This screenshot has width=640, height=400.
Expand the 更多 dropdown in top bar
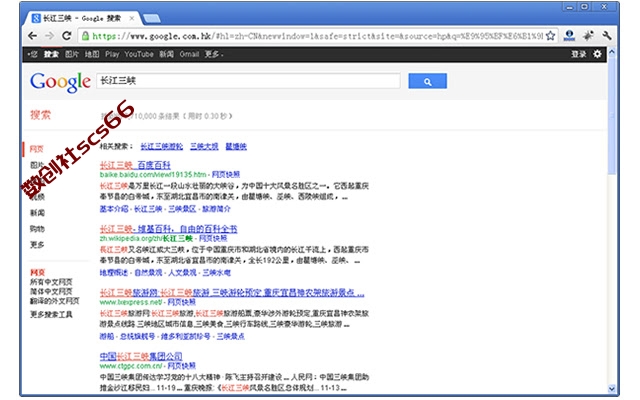(x=213, y=54)
